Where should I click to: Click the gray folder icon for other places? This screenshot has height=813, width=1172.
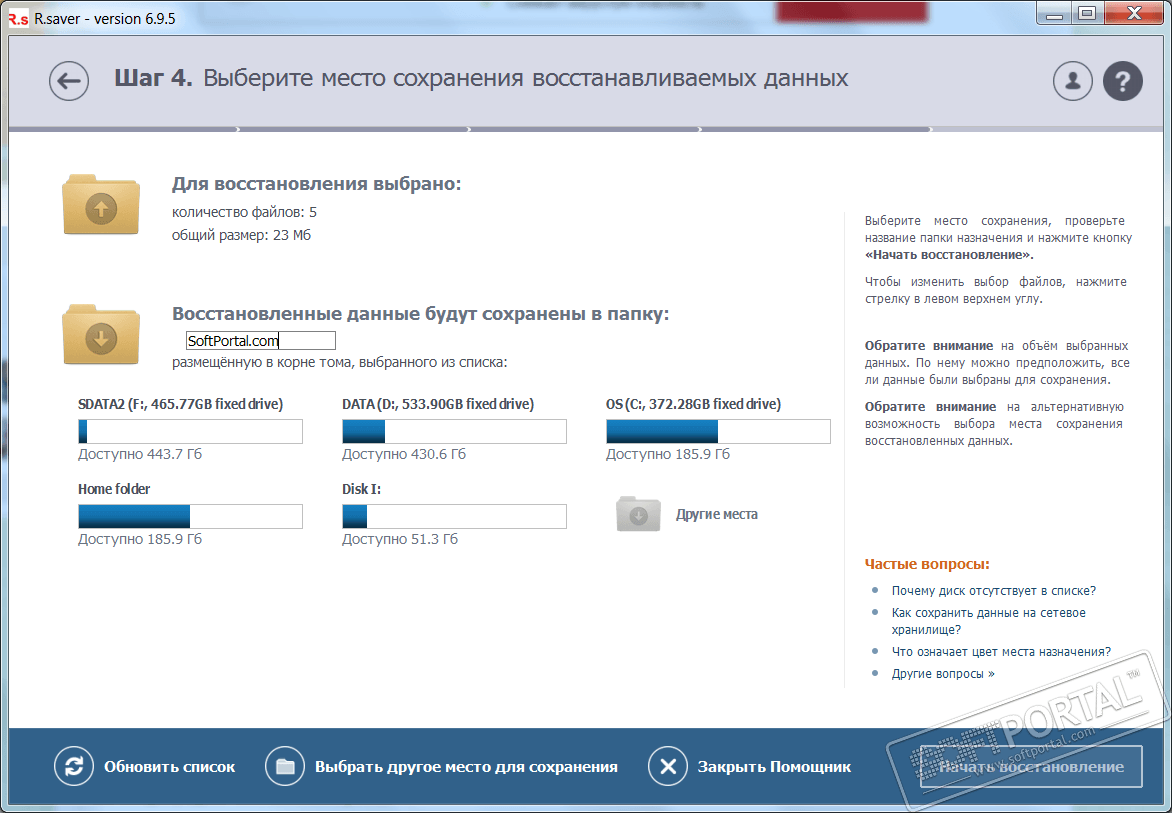(x=638, y=514)
